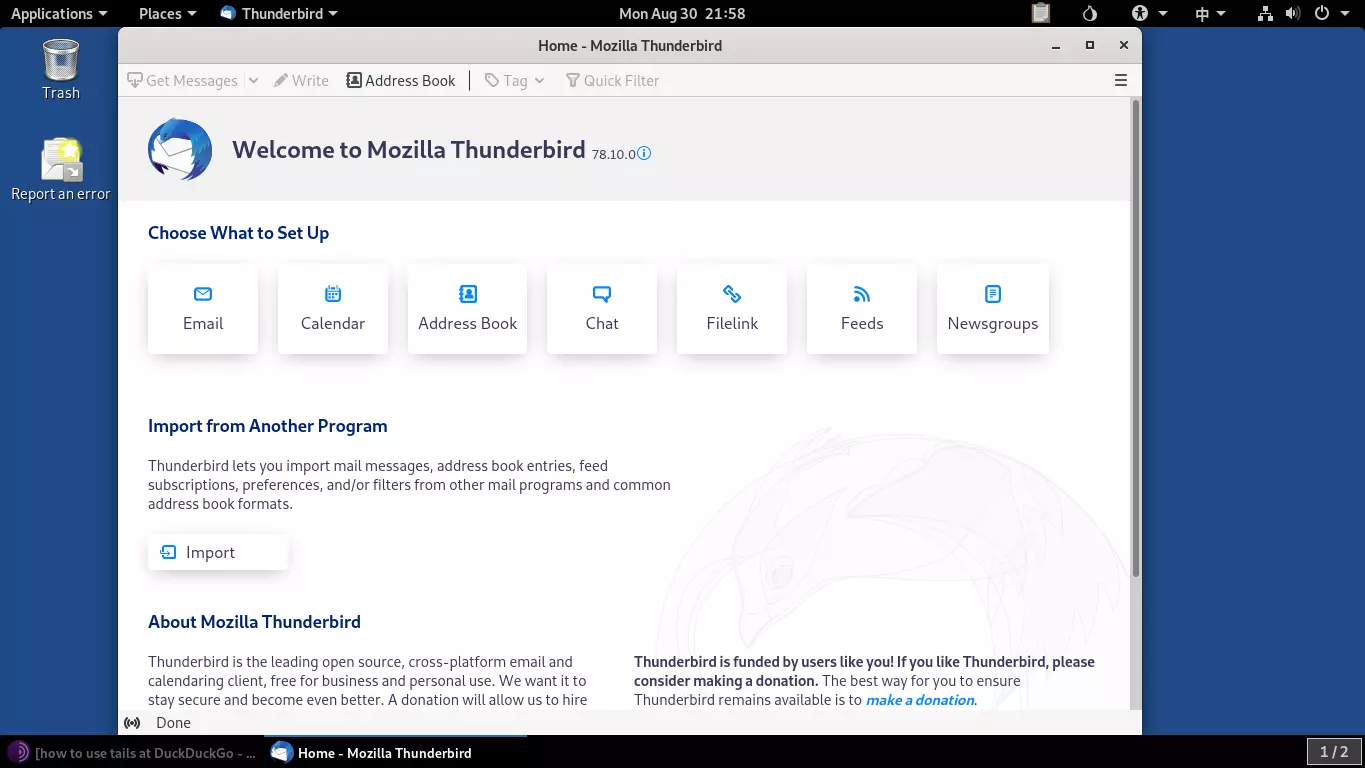Select the Chat setup icon

pos(601,308)
